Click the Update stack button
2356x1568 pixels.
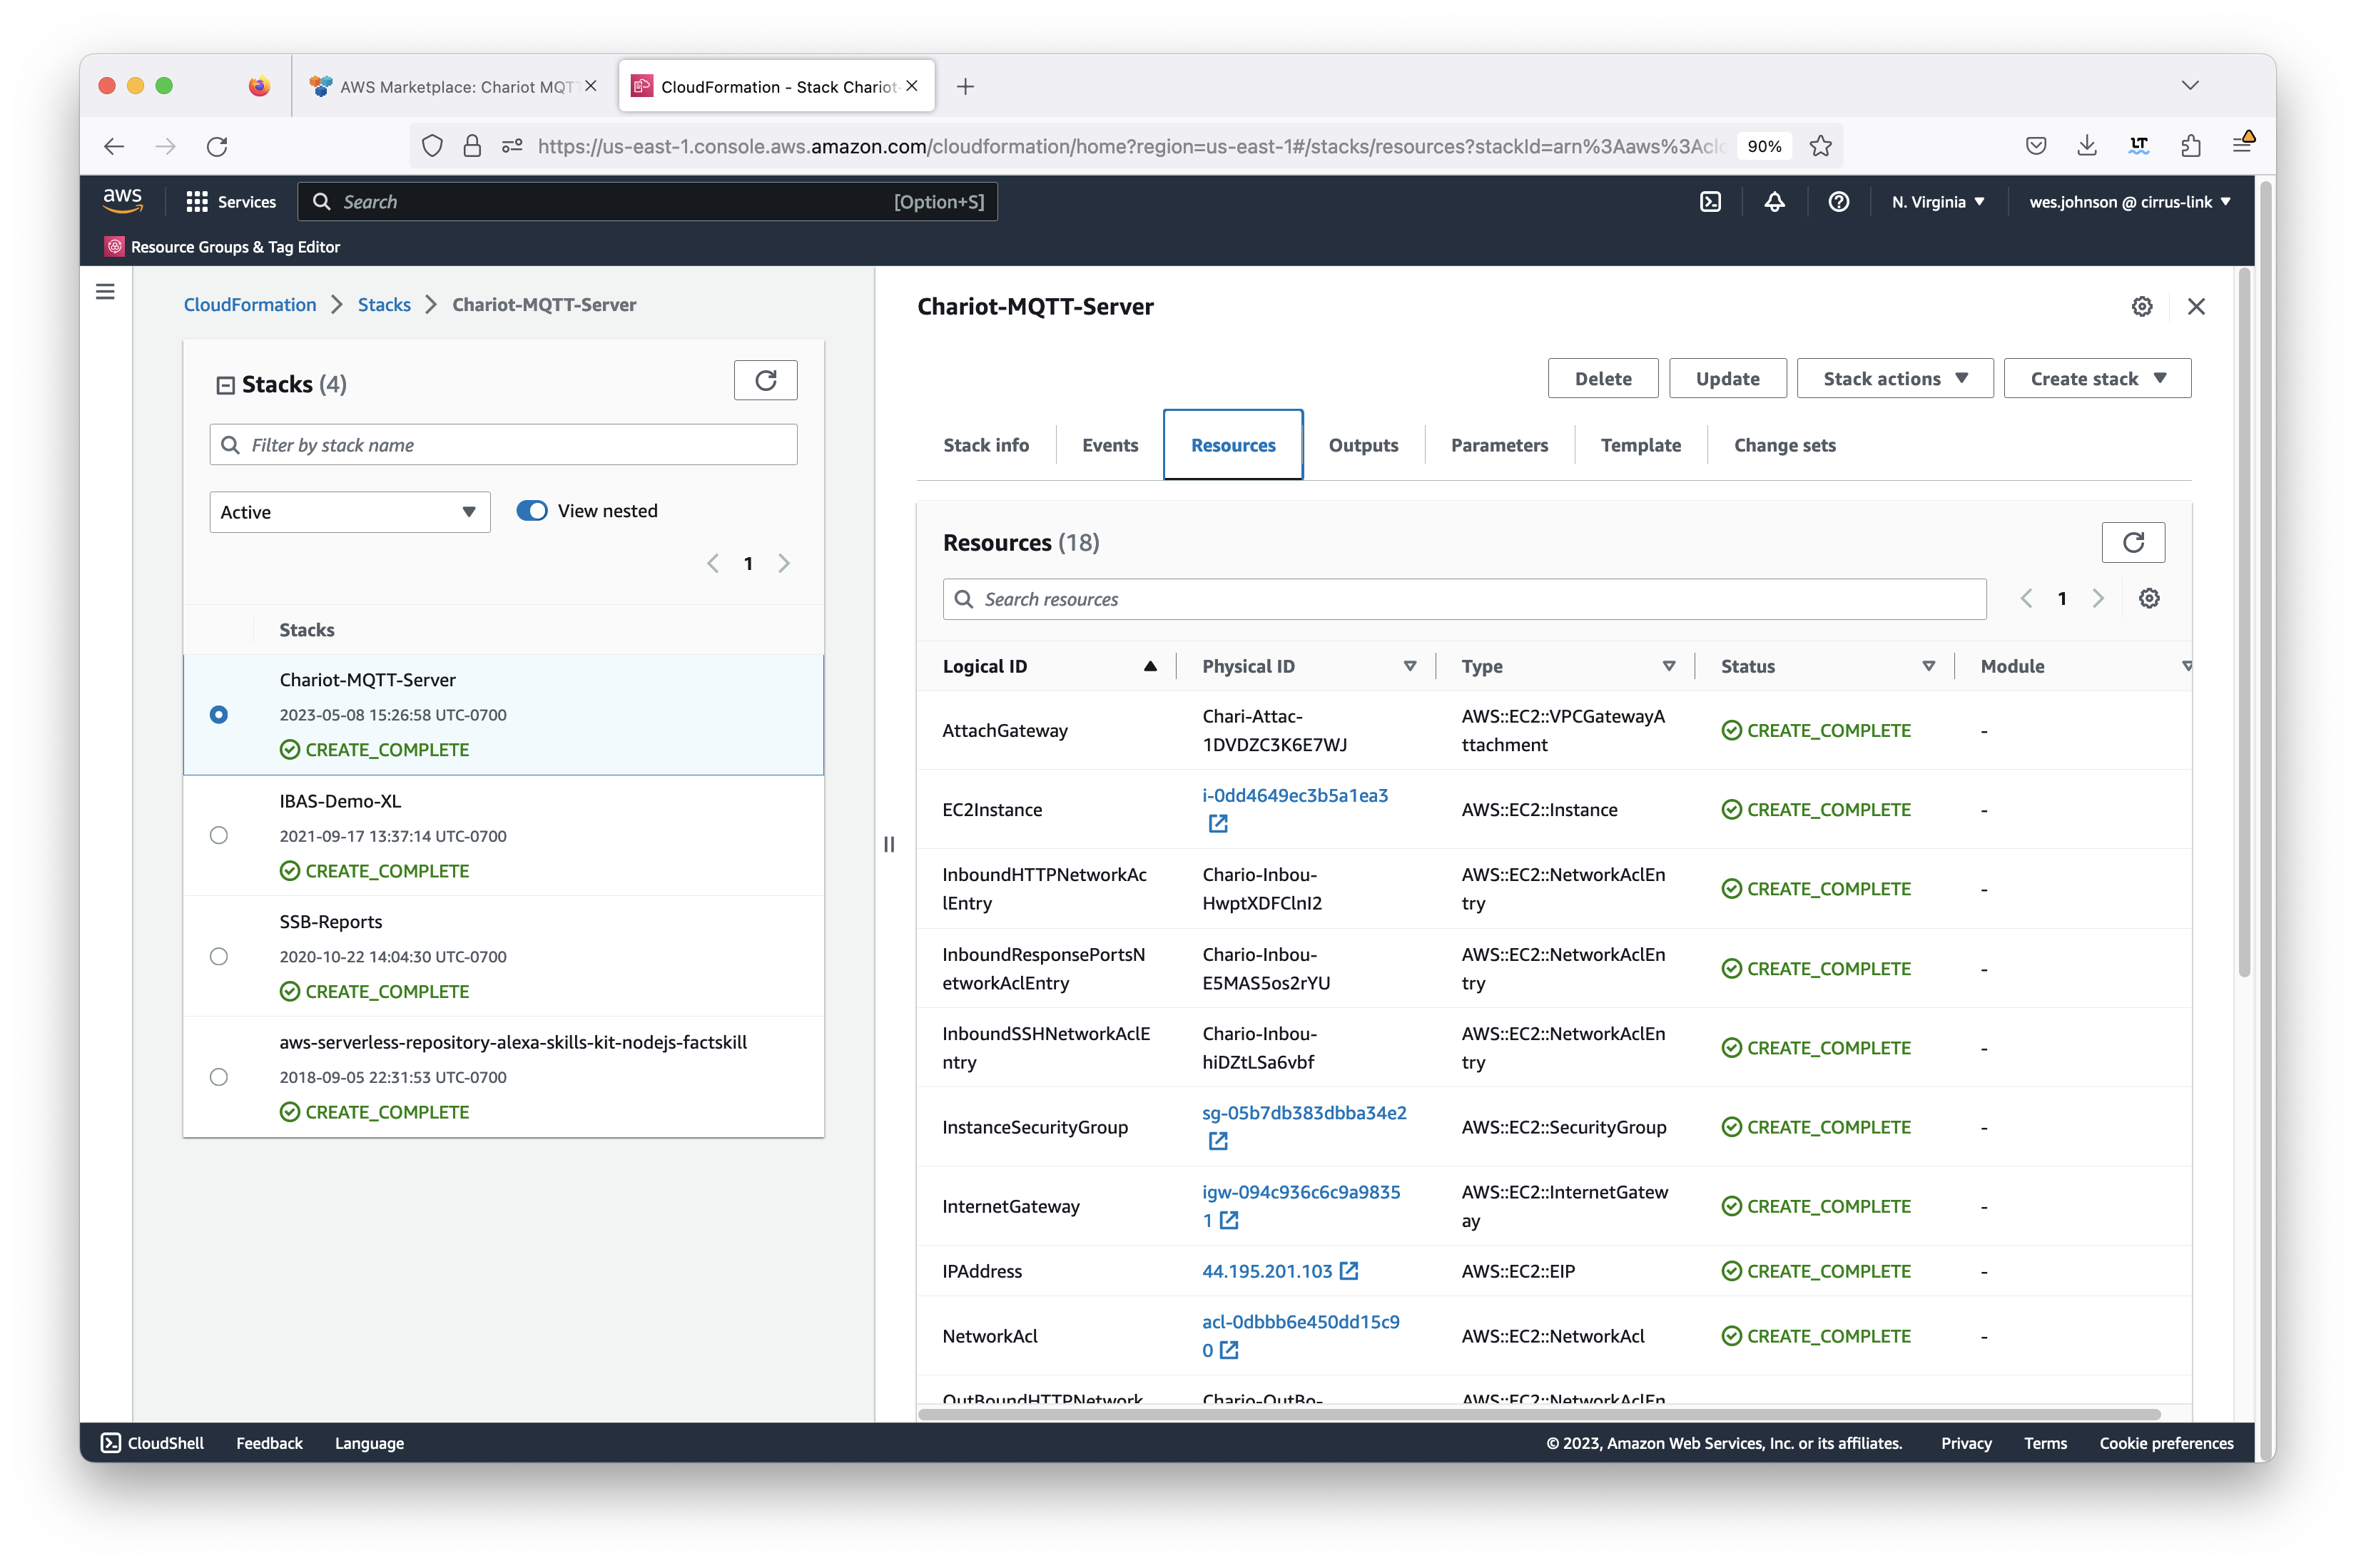[x=1727, y=378]
